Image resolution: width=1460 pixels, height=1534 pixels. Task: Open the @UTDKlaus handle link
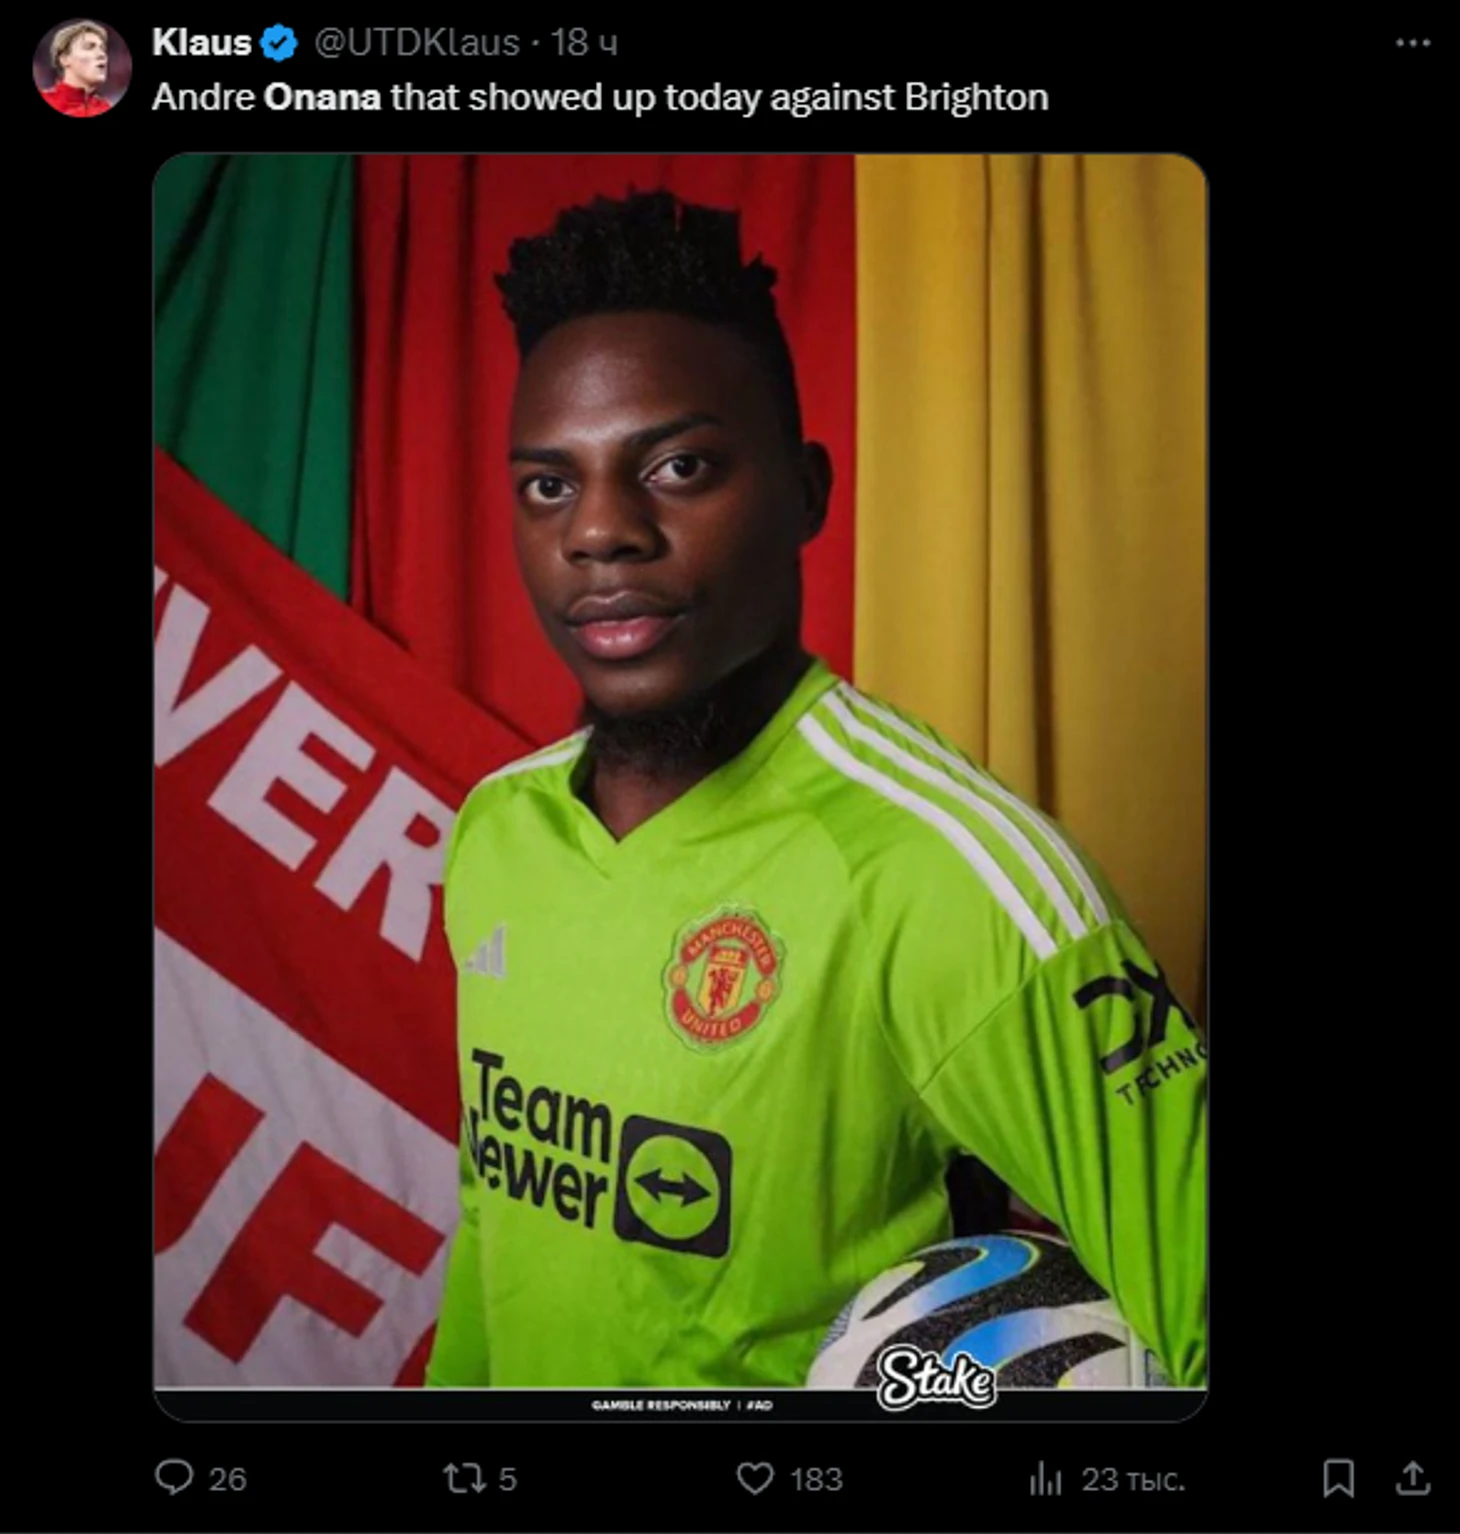coord(417,42)
